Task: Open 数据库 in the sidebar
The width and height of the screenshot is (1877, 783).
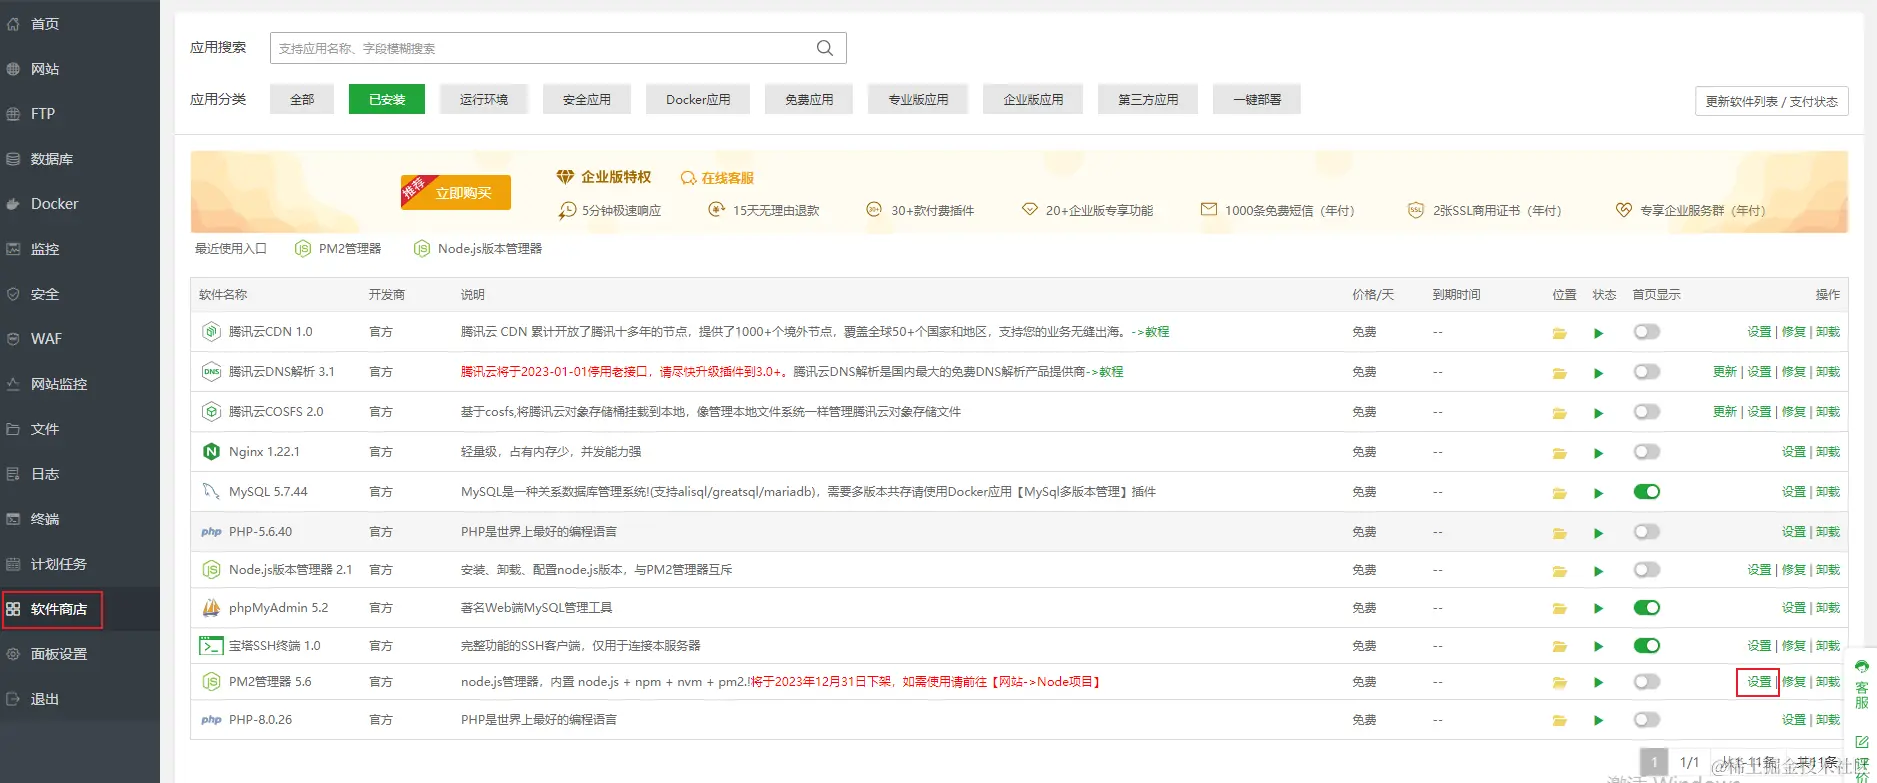Action: click(x=52, y=159)
